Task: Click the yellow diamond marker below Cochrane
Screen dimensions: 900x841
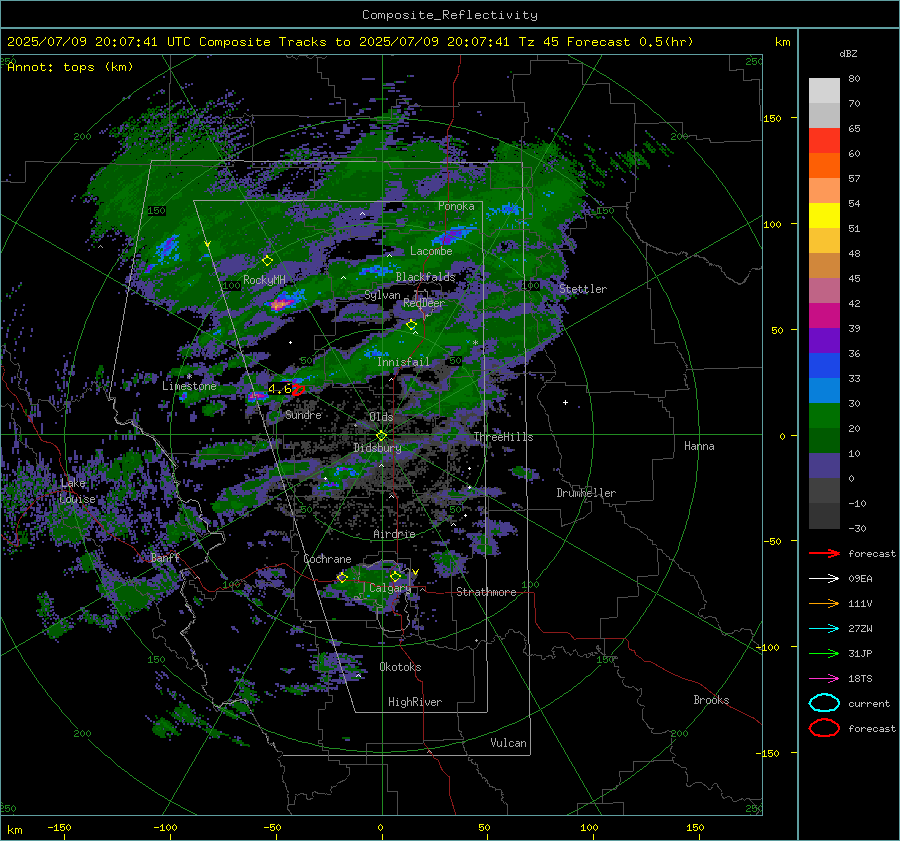Action: [342, 577]
